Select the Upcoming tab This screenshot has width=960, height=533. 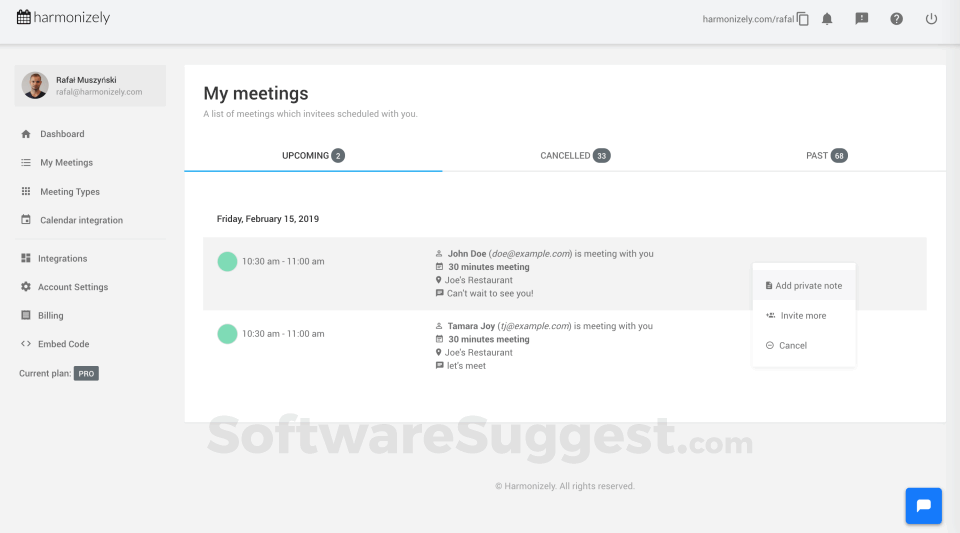tap(313, 156)
